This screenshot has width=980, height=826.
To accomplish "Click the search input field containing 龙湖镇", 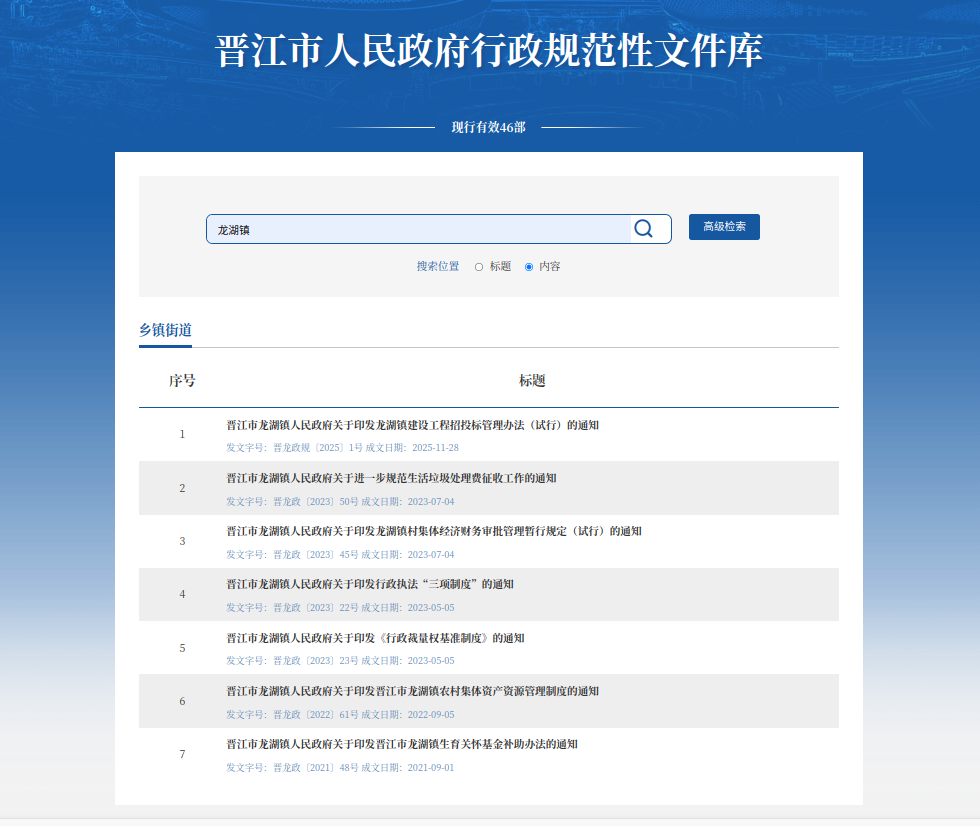I will [x=420, y=229].
